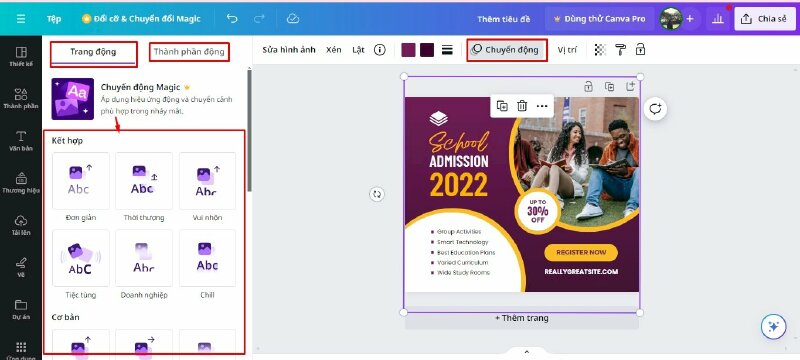Click REGISTER NOW button in design
This screenshot has height=360, width=800.
point(581,252)
